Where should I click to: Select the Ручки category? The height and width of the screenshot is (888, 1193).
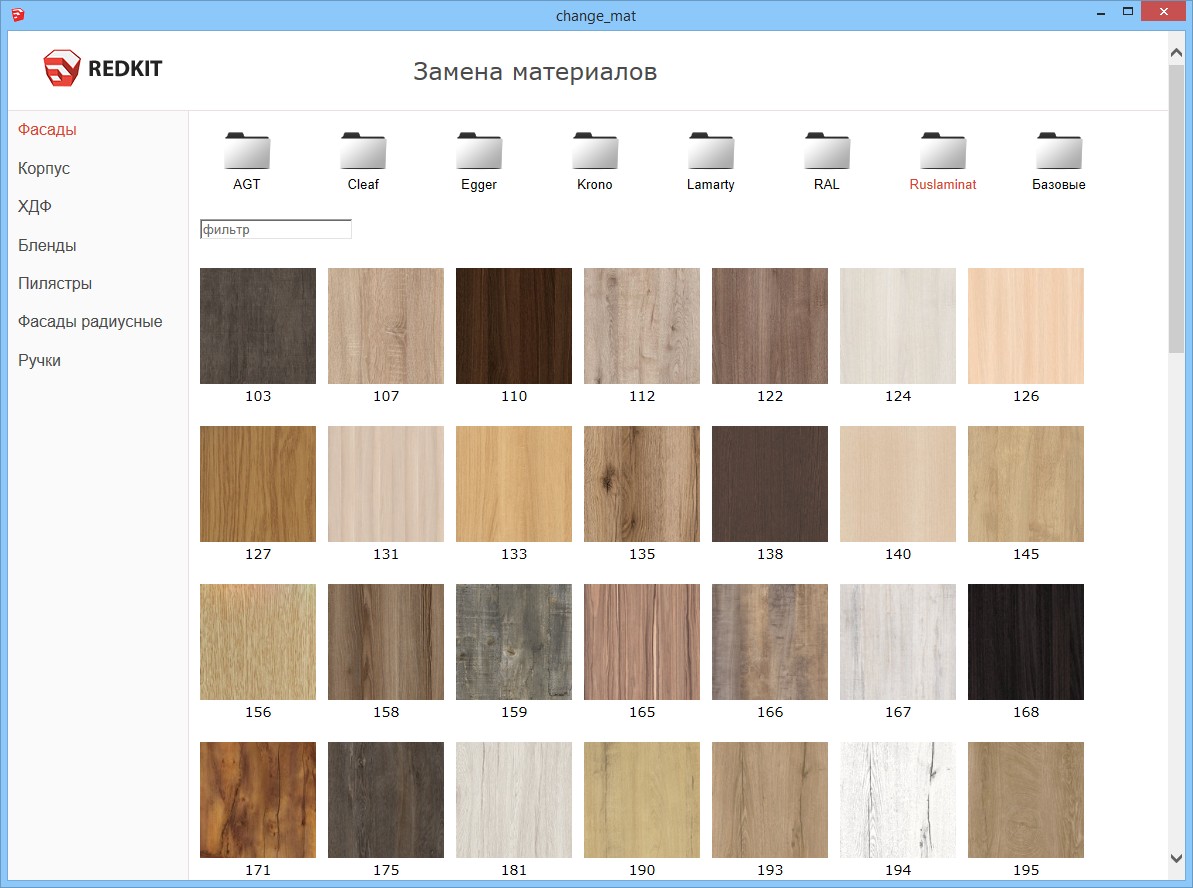pos(40,360)
